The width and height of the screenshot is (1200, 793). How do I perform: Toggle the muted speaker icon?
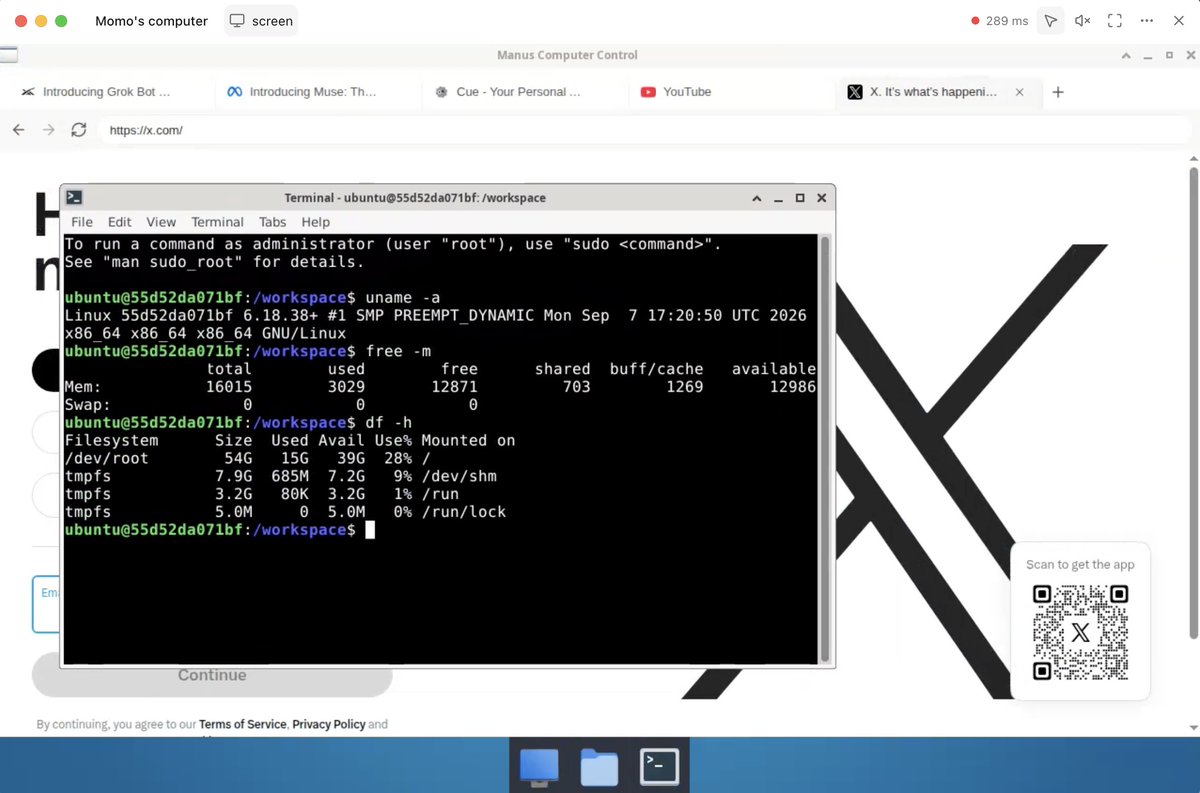coord(1082,20)
